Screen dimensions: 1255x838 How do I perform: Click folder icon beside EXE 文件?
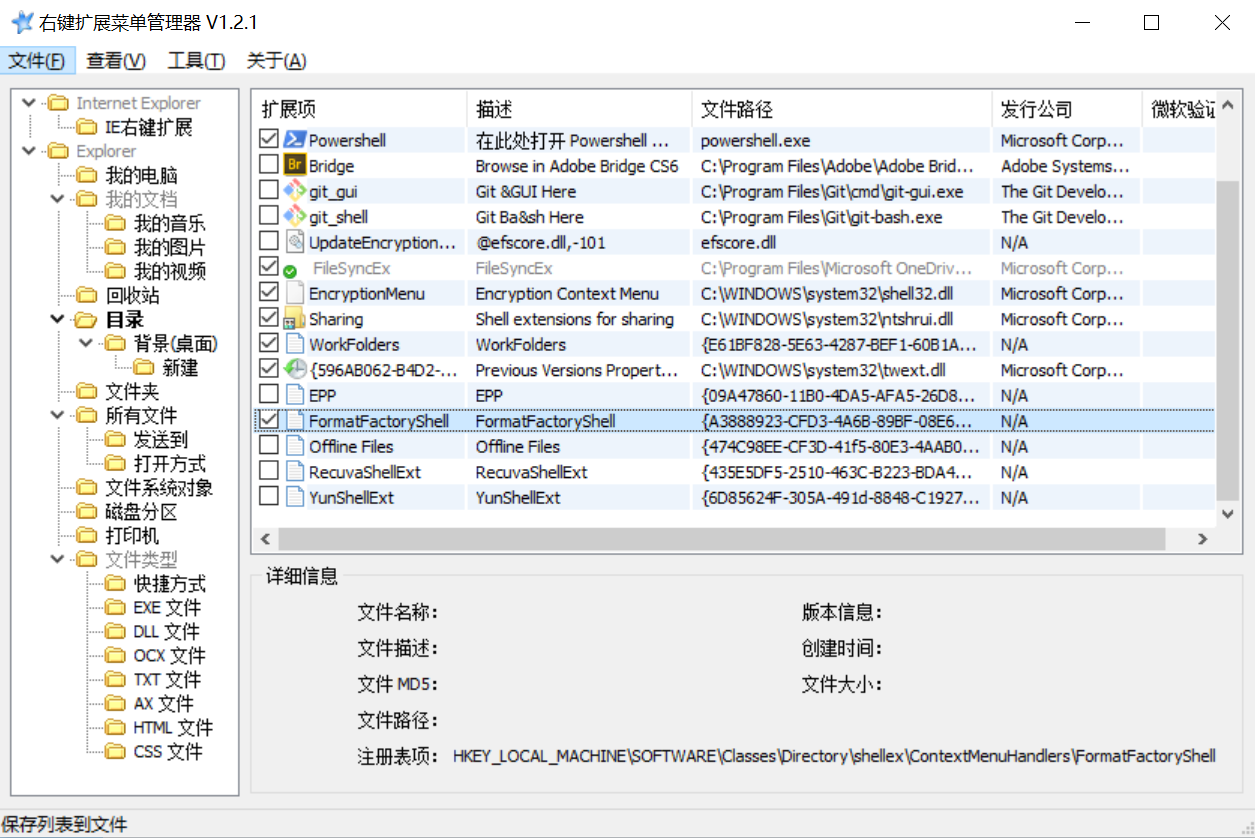point(116,607)
